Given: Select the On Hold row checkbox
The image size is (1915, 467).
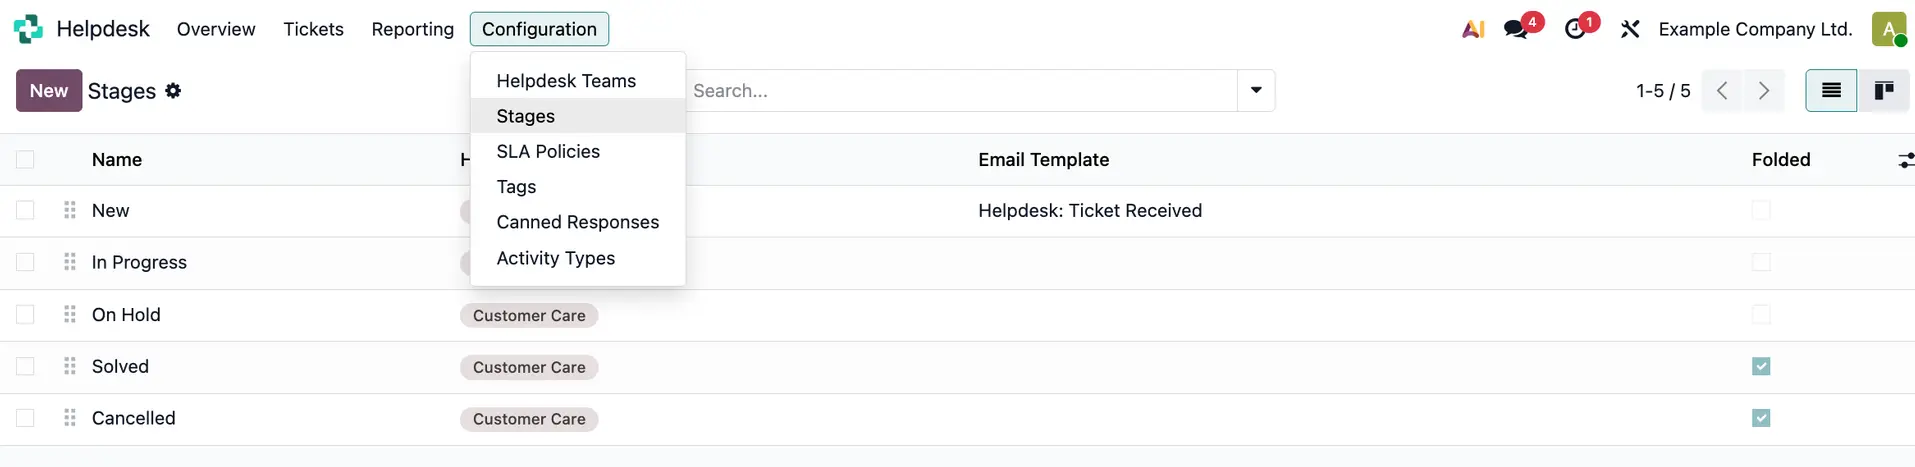Looking at the screenshot, I should pyautogui.click(x=25, y=315).
